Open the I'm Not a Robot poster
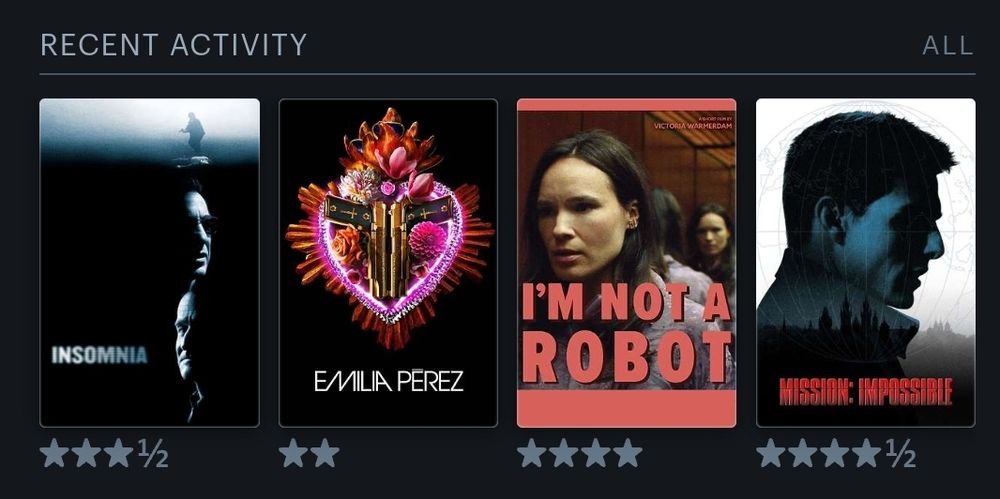Image resolution: width=1000 pixels, height=499 pixels. pyautogui.click(x=626, y=262)
